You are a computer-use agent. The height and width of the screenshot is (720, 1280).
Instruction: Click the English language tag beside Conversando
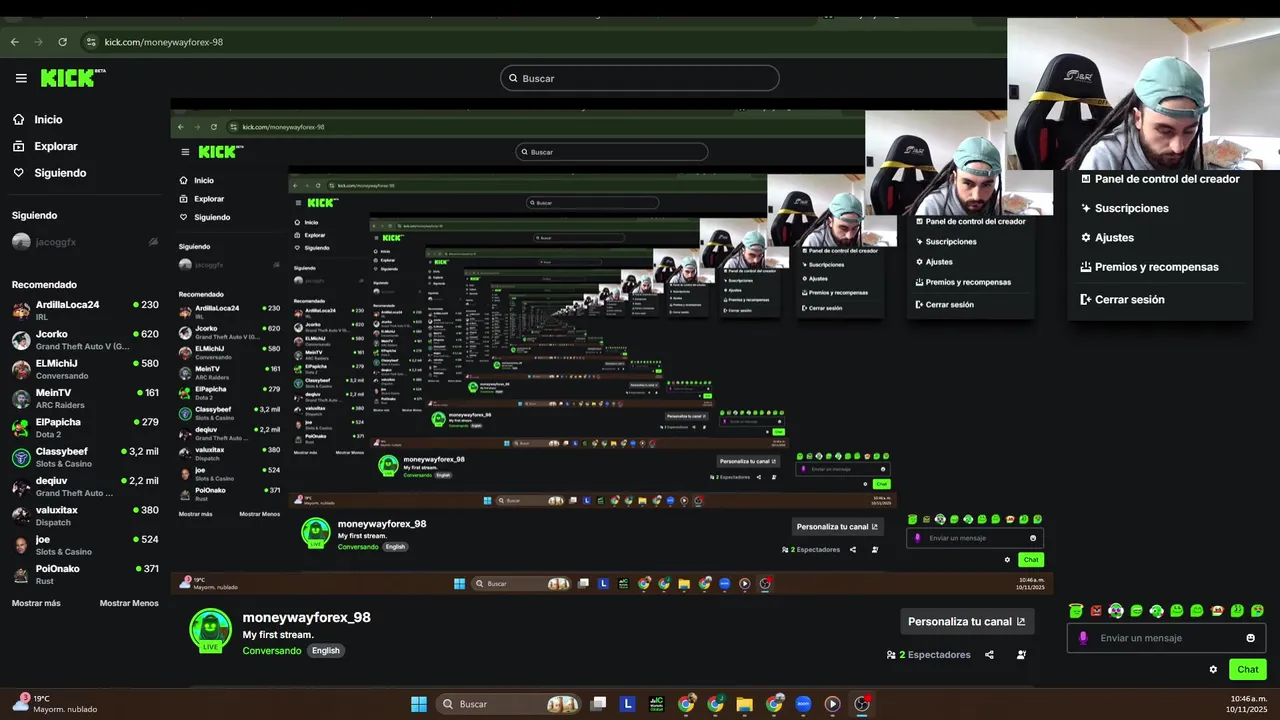[326, 650]
